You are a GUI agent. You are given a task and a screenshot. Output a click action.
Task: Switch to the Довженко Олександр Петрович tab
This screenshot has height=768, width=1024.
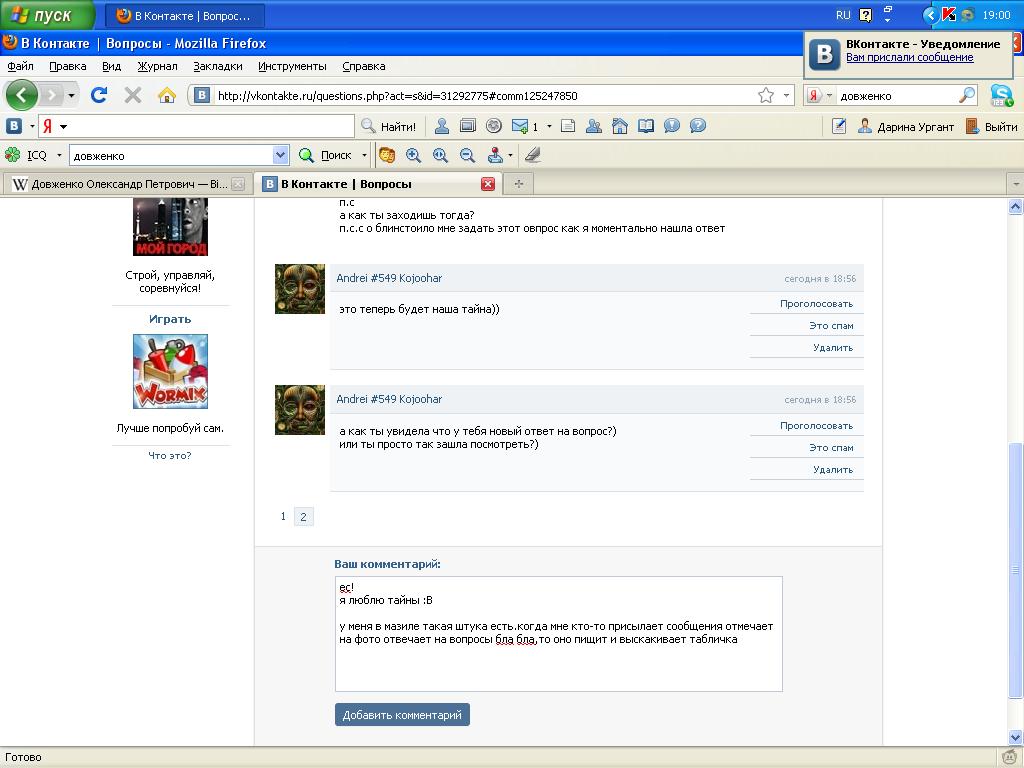[127, 184]
